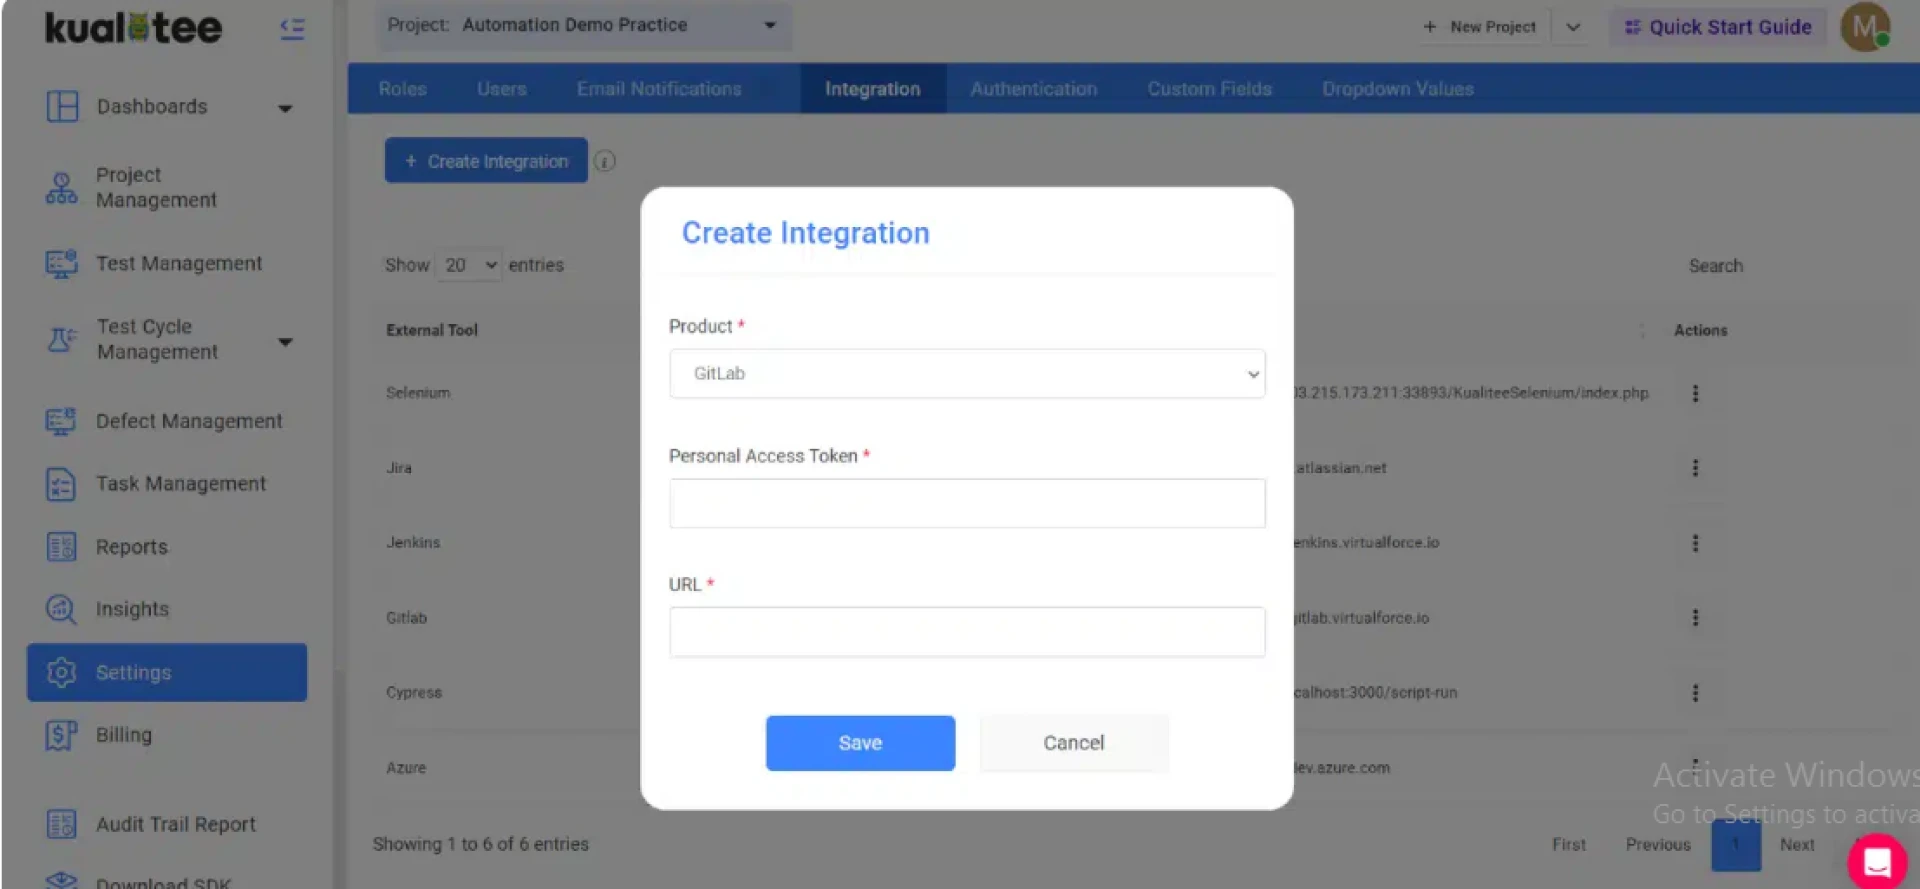Screen dimensions: 1920x889
Task: Click the Selenium row name
Action: coord(418,393)
